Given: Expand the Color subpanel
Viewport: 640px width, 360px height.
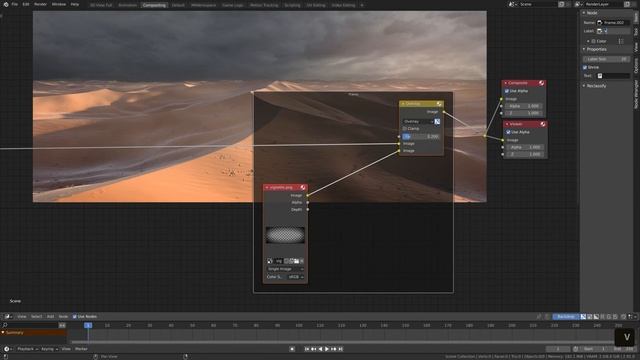Looking at the screenshot, I should [588, 41].
